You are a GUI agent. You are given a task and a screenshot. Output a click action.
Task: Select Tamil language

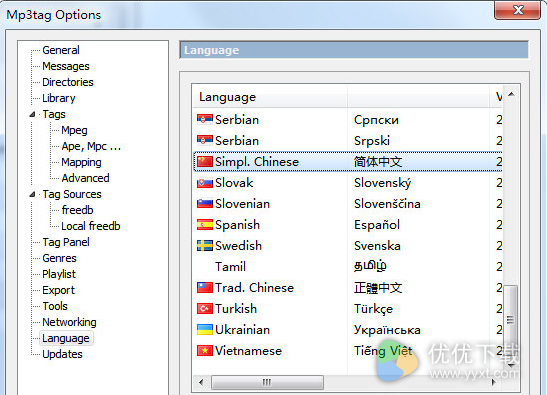(347, 267)
